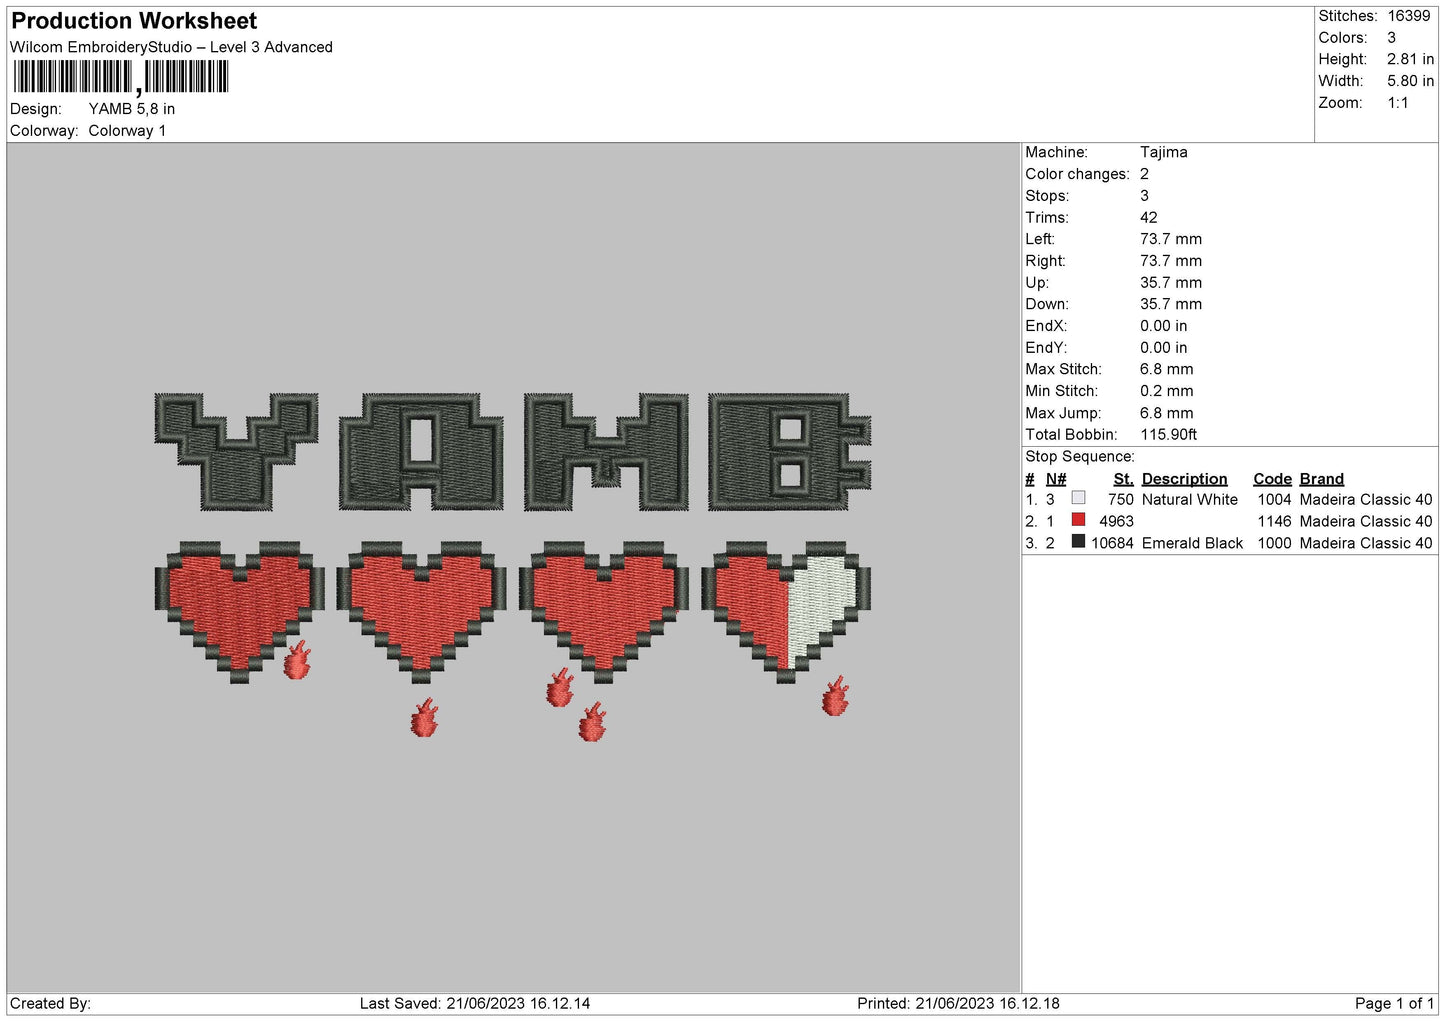1445x1021 pixels.
Task: Select the half-white pixel heart
Action: [786, 613]
